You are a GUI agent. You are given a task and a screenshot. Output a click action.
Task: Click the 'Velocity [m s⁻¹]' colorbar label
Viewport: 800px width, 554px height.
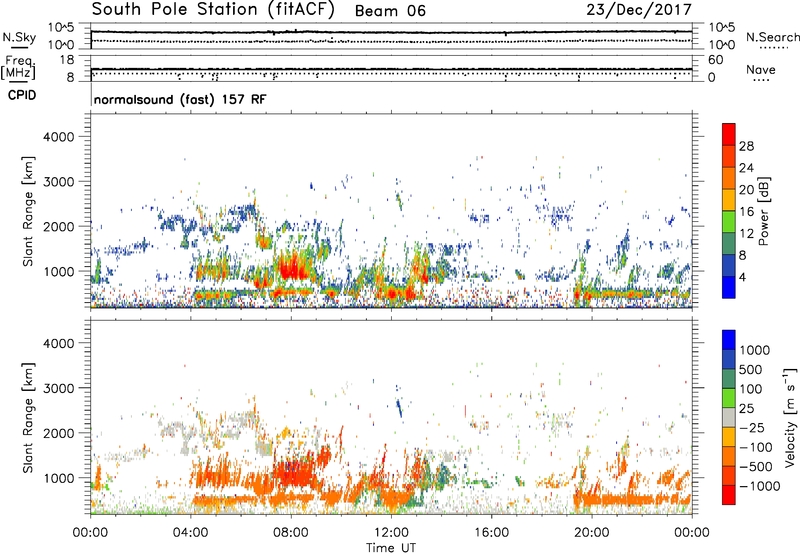click(790, 417)
